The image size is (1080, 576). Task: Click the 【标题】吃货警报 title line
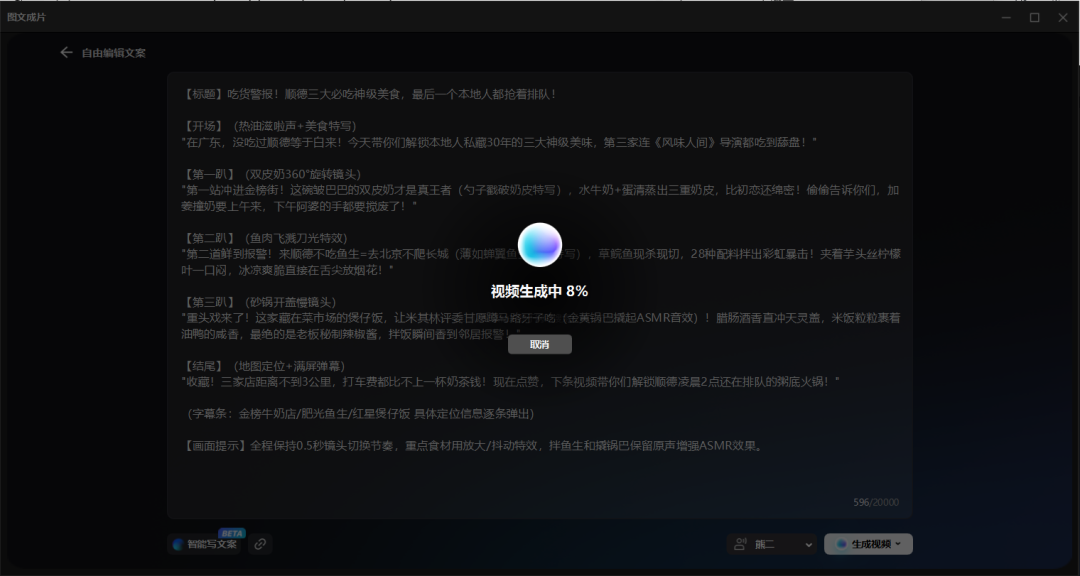tap(369, 94)
